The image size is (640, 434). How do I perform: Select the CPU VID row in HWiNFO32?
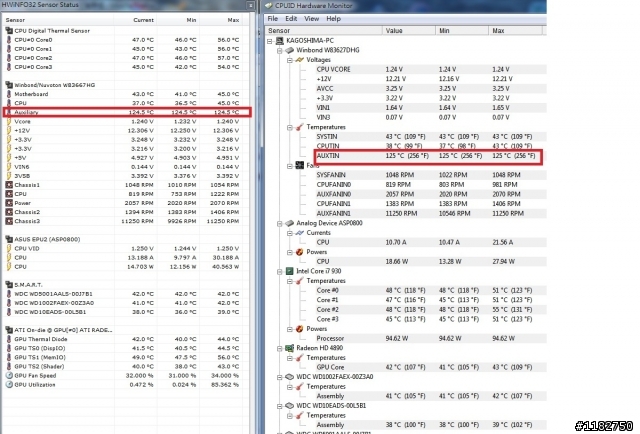pyautogui.click(x=126, y=249)
